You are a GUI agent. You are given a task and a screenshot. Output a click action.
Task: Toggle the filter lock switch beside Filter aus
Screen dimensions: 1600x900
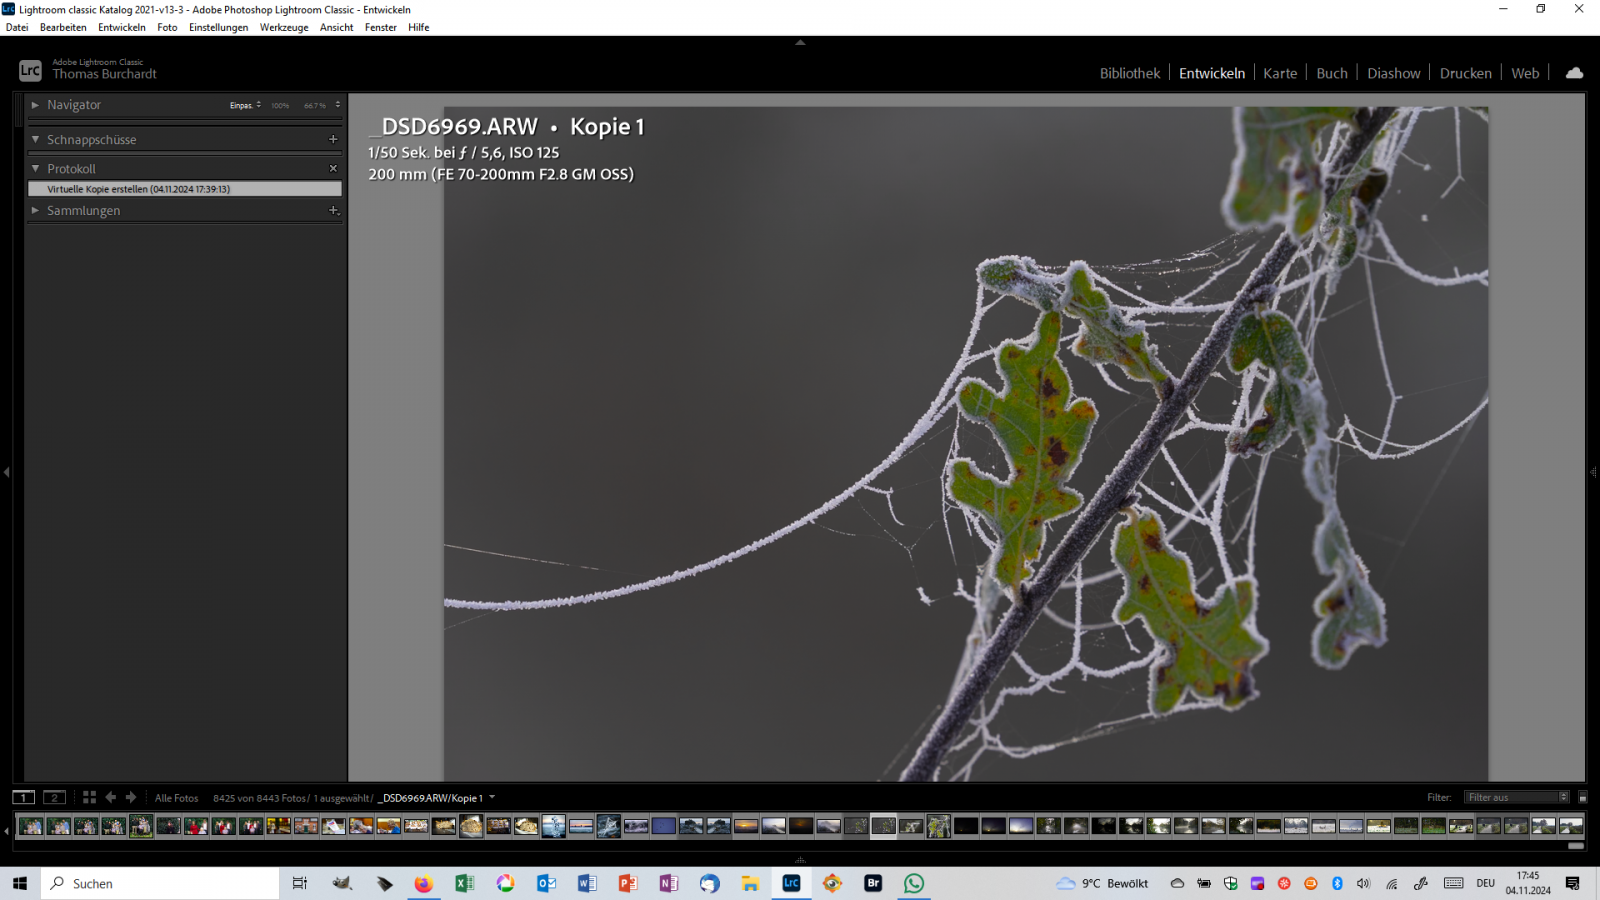pyautogui.click(x=1582, y=797)
